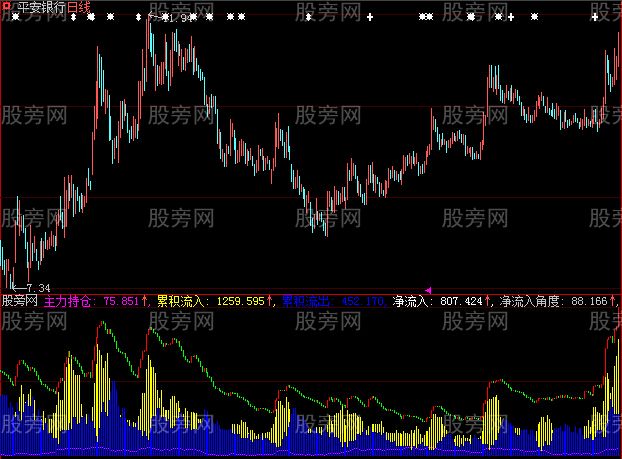Screen dimensions: 622x459
Task: Click the 11.79 high price annotation
Action: [176, 18]
